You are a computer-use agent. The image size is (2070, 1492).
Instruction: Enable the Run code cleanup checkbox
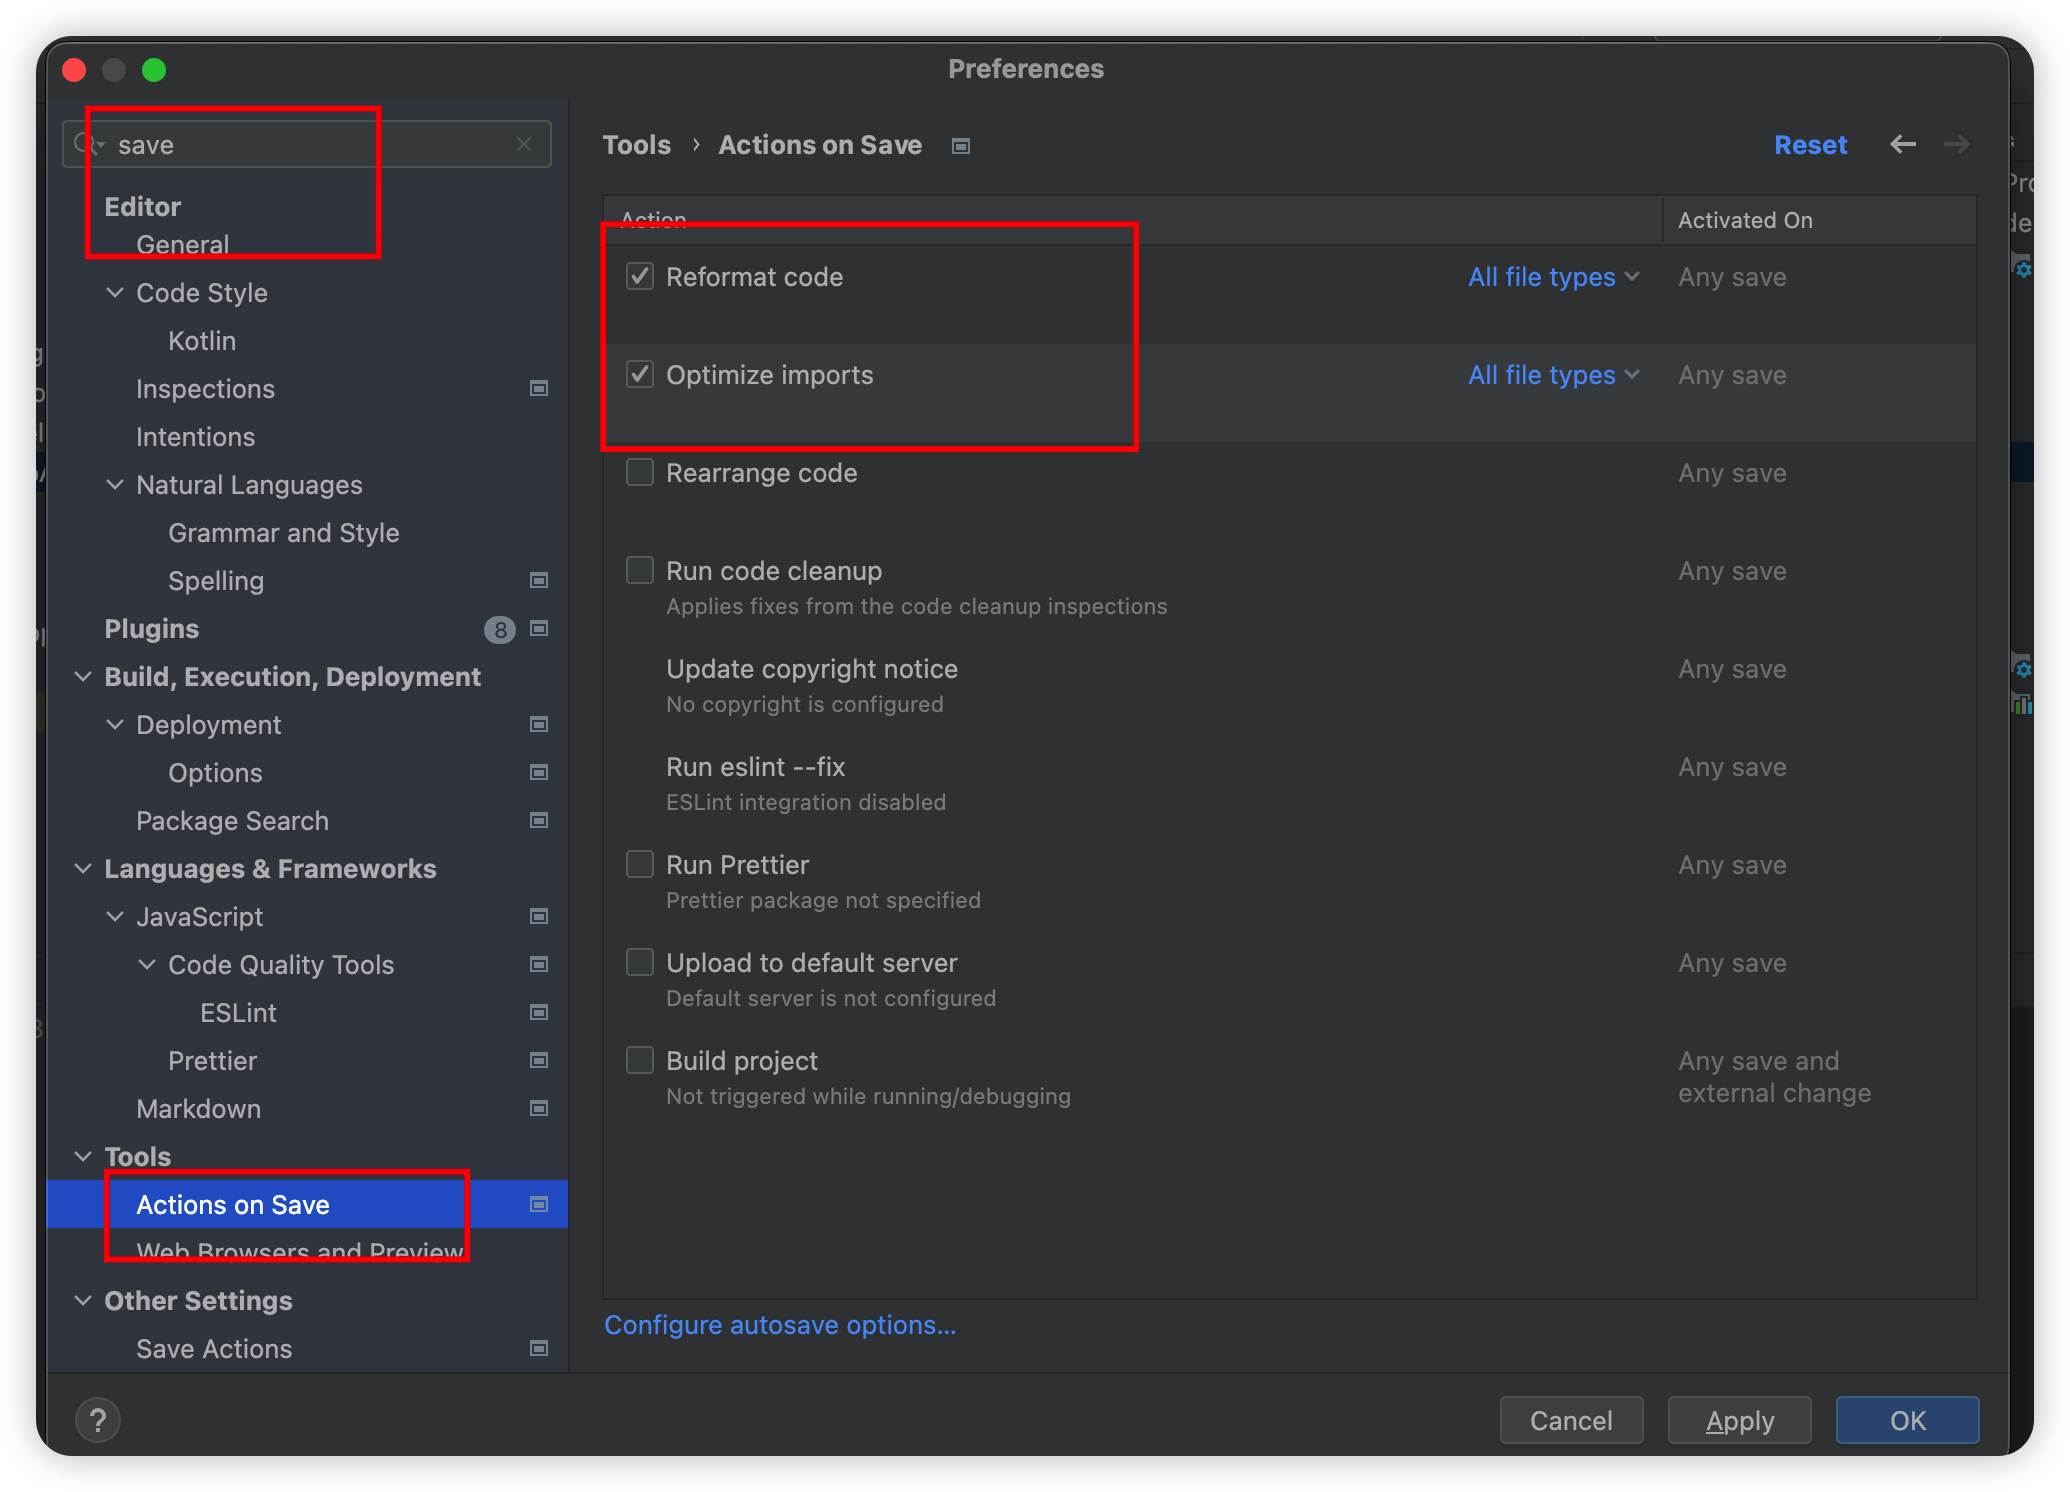pyautogui.click(x=640, y=570)
